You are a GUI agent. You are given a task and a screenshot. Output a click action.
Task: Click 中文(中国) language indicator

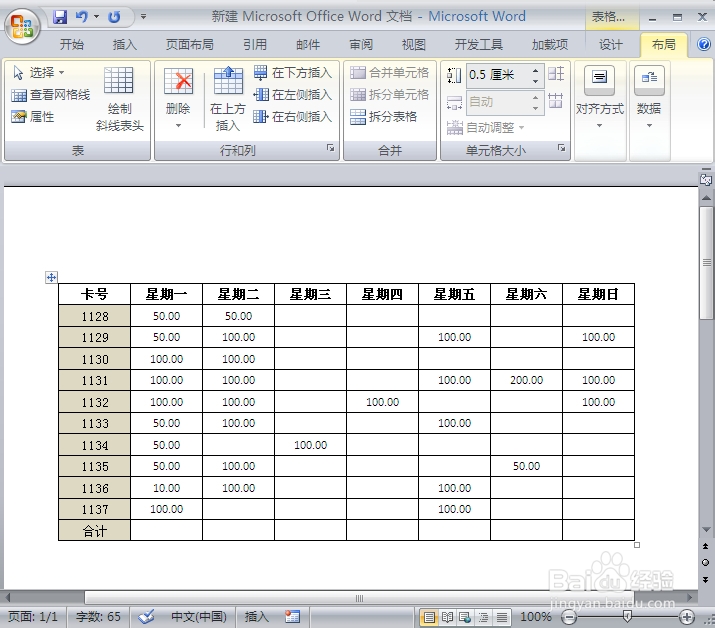pos(198,617)
